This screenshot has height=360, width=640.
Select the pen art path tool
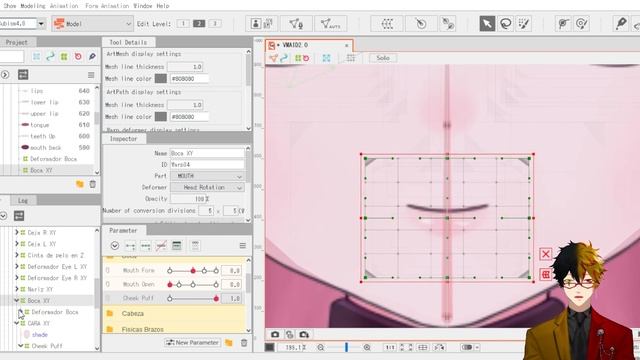pyautogui.click(x=621, y=23)
